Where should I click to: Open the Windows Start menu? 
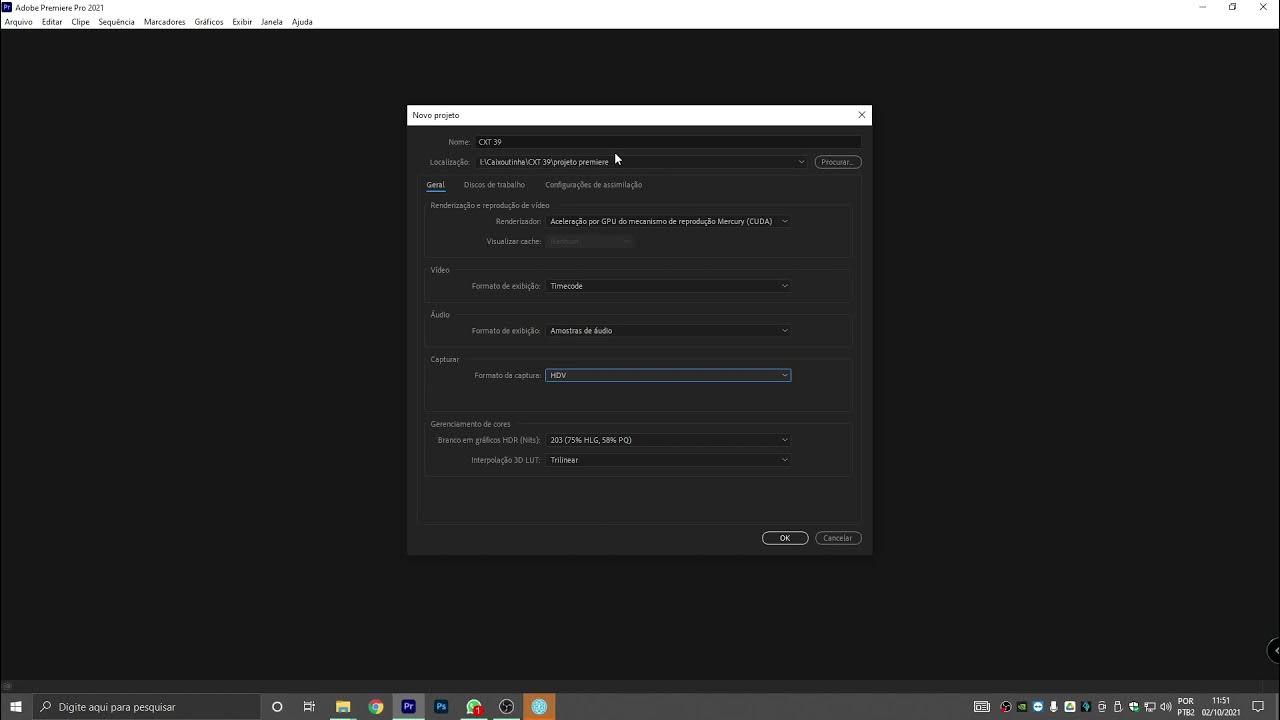(16, 707)
